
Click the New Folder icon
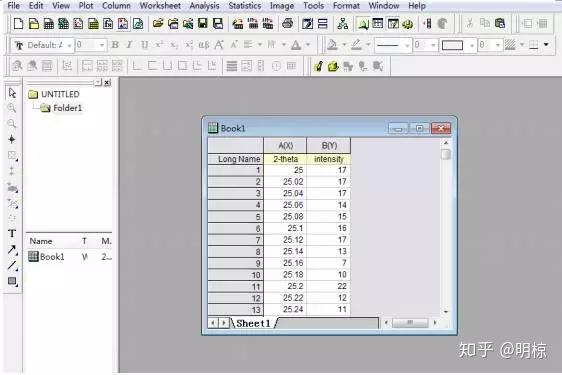34,24
